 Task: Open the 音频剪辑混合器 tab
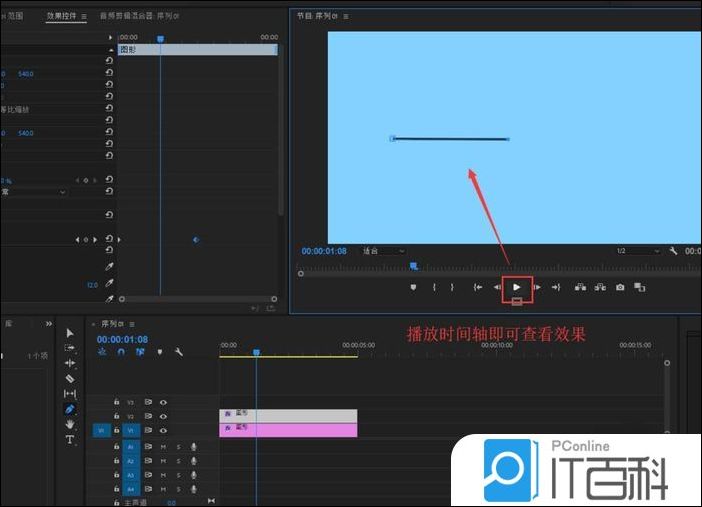140,17
